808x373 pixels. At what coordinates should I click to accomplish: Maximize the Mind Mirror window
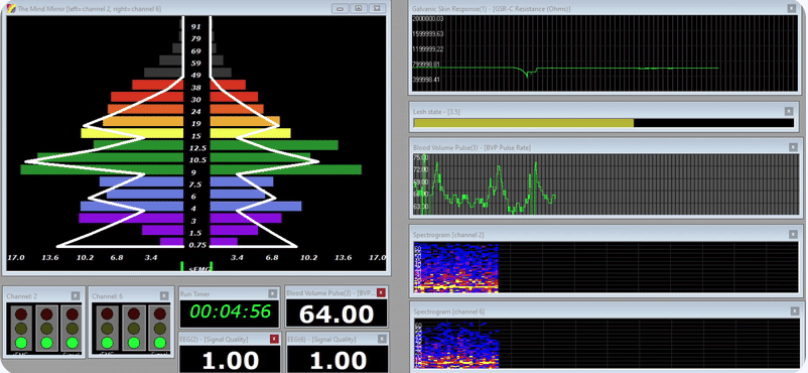[x=358, y=8]
